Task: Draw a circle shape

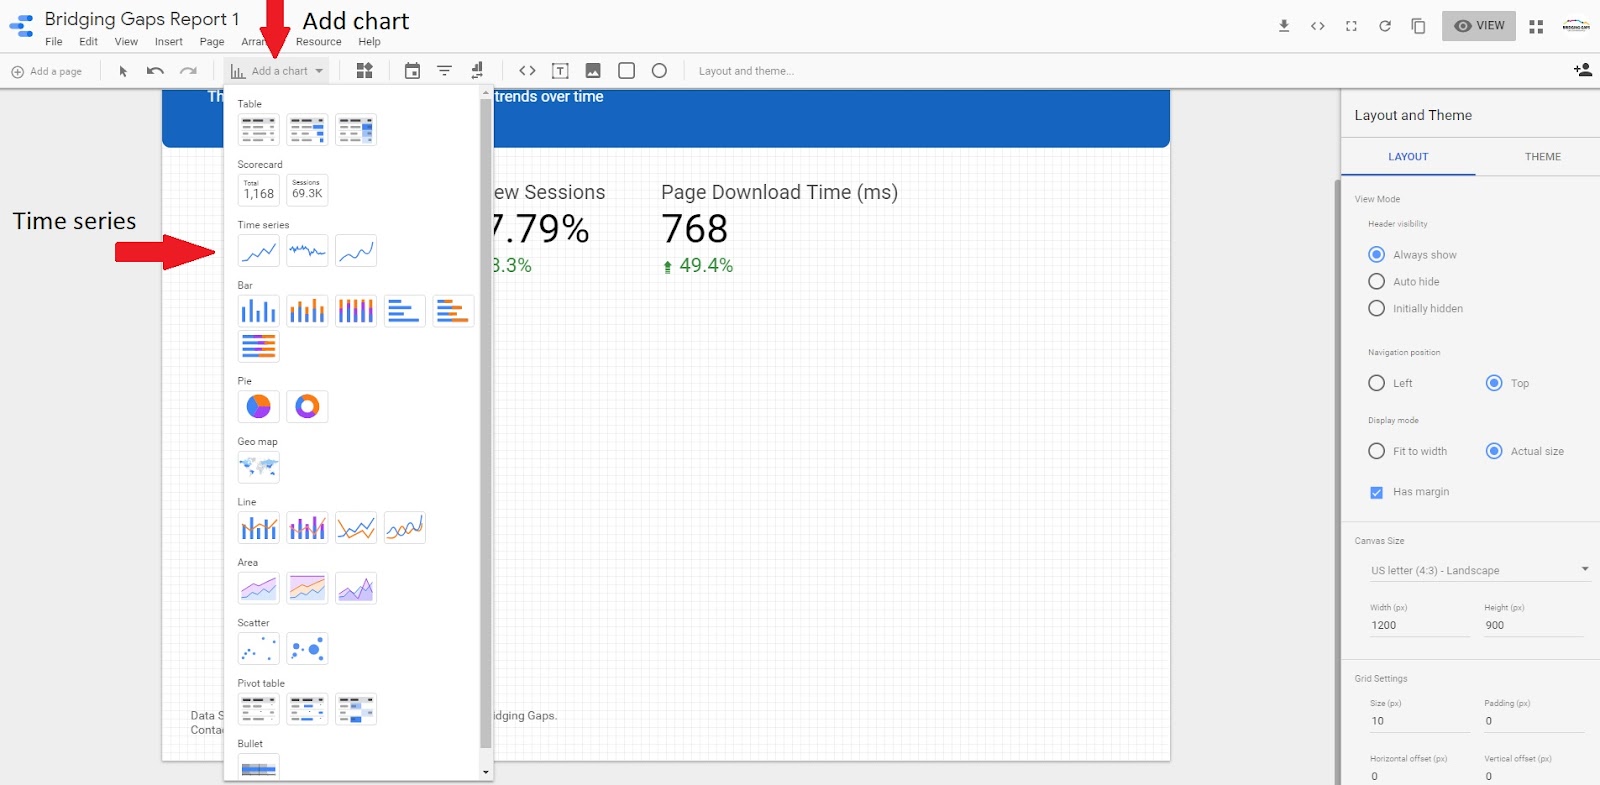Action: click(659, 71)
